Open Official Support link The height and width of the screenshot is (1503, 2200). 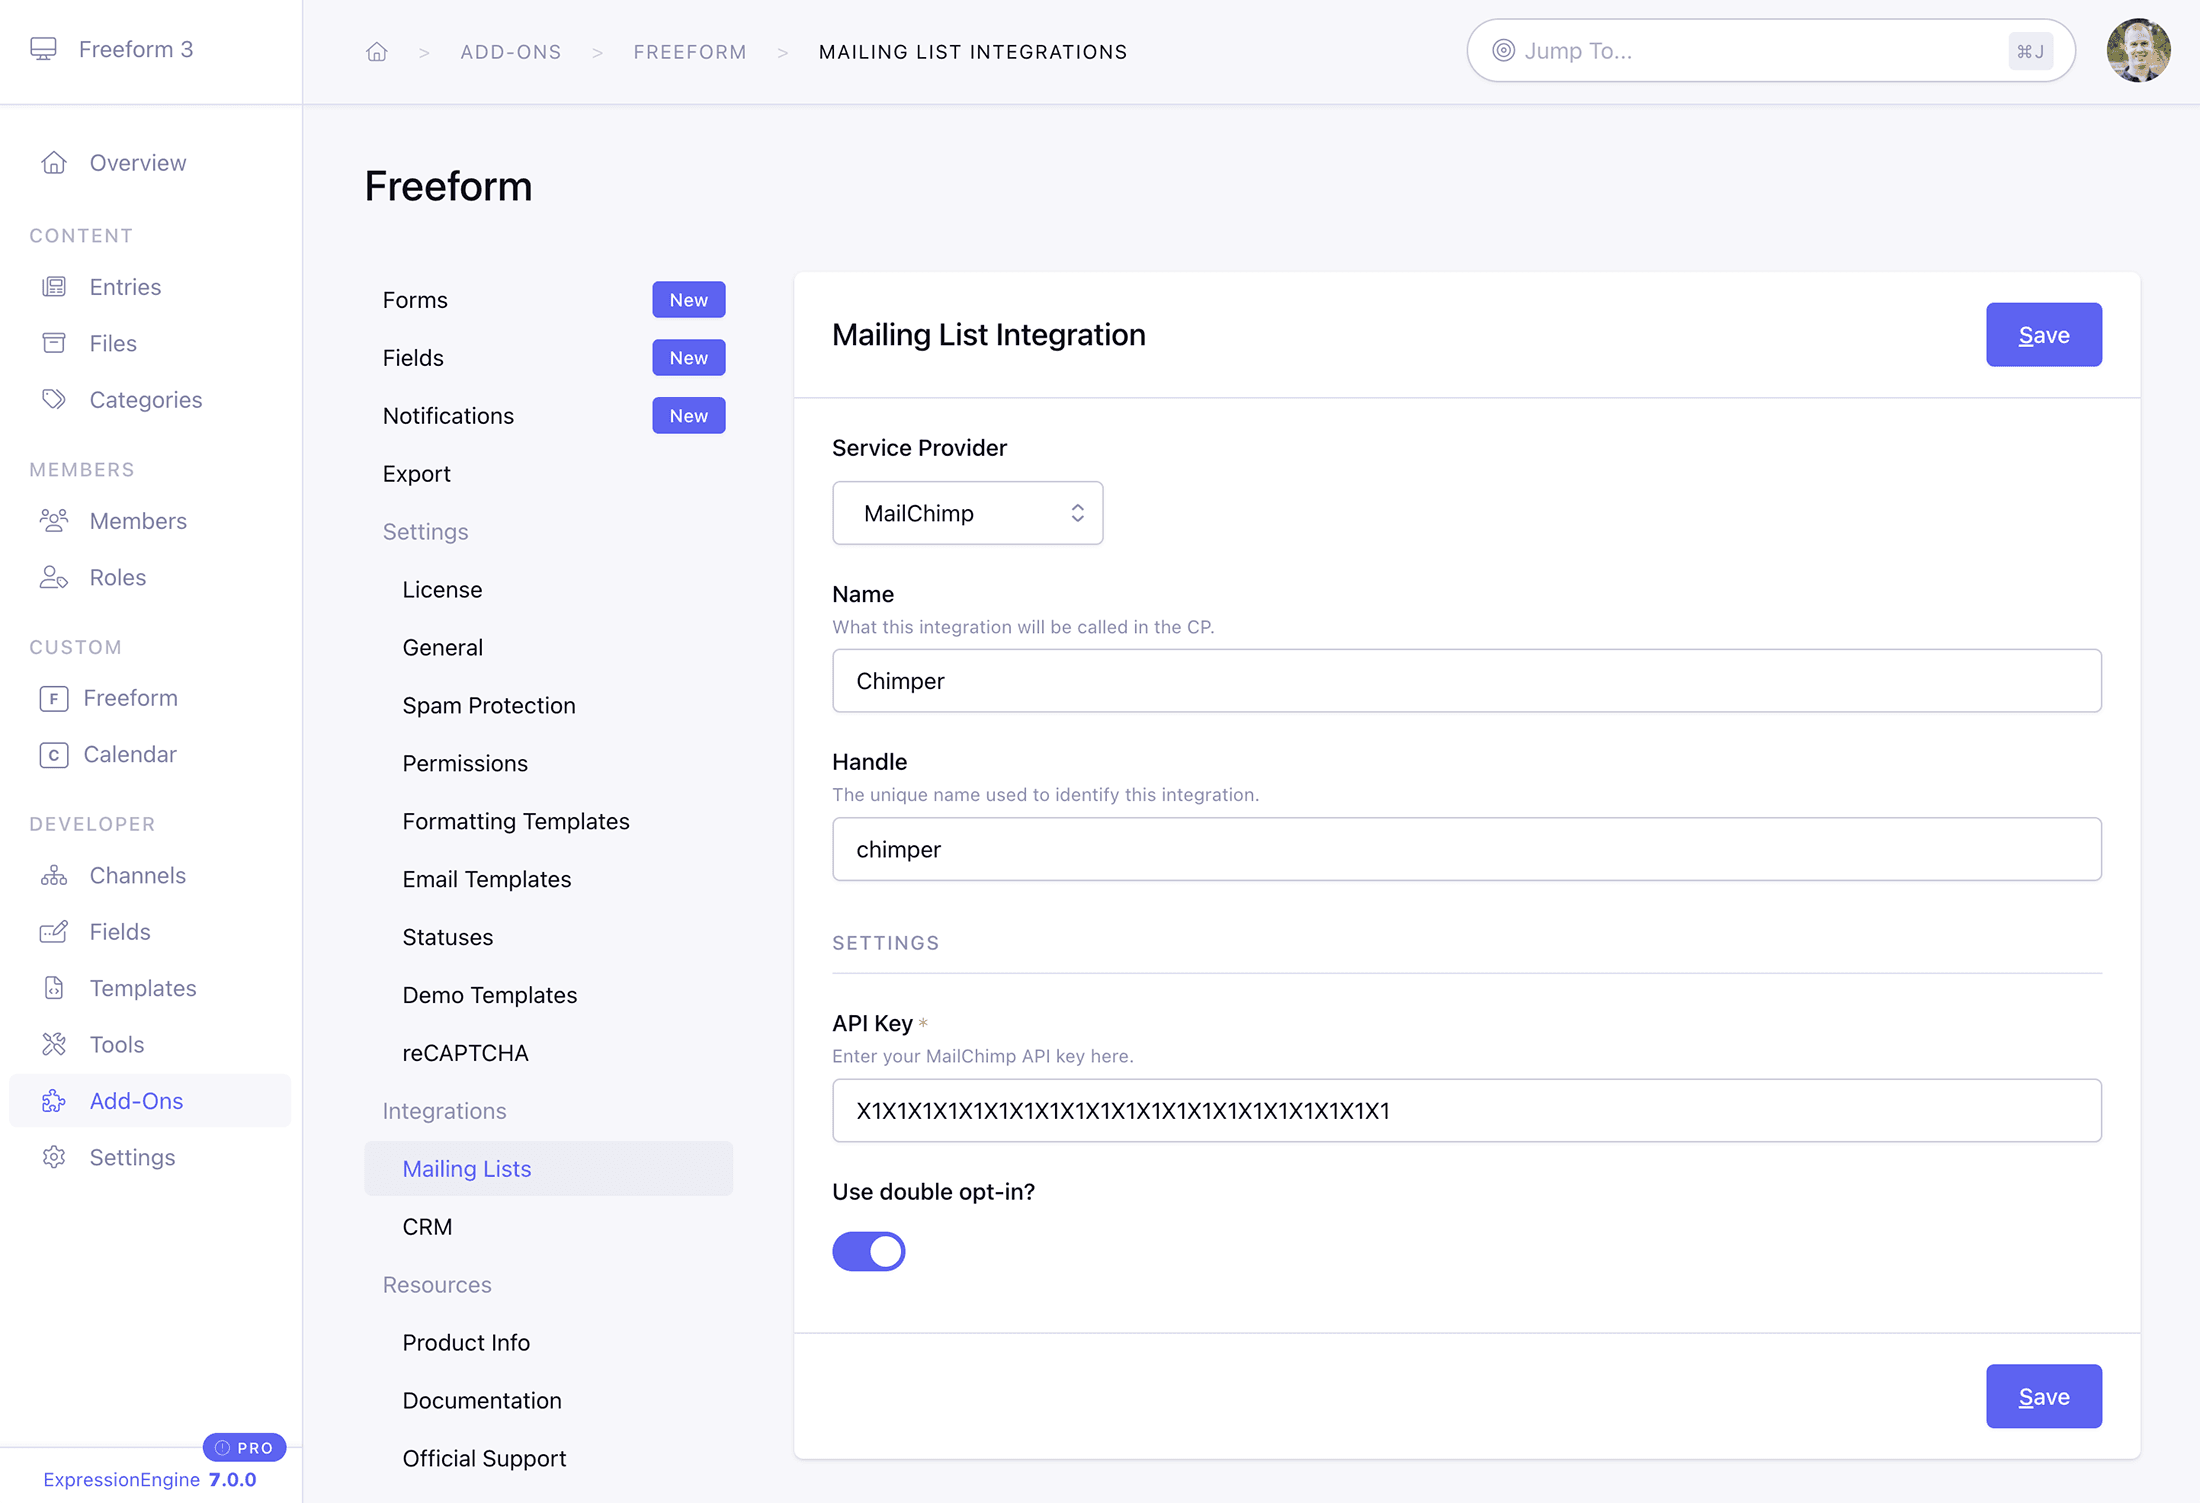(x=483, y=1458)
